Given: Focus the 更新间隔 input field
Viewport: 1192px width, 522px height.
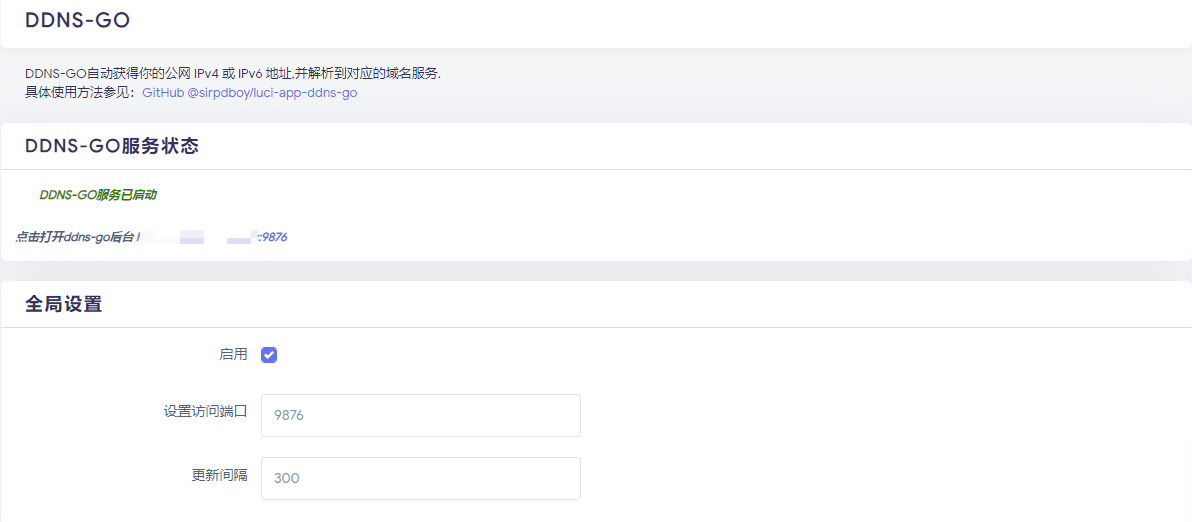Looking at the screenshot, I should (x=420, y=478).
